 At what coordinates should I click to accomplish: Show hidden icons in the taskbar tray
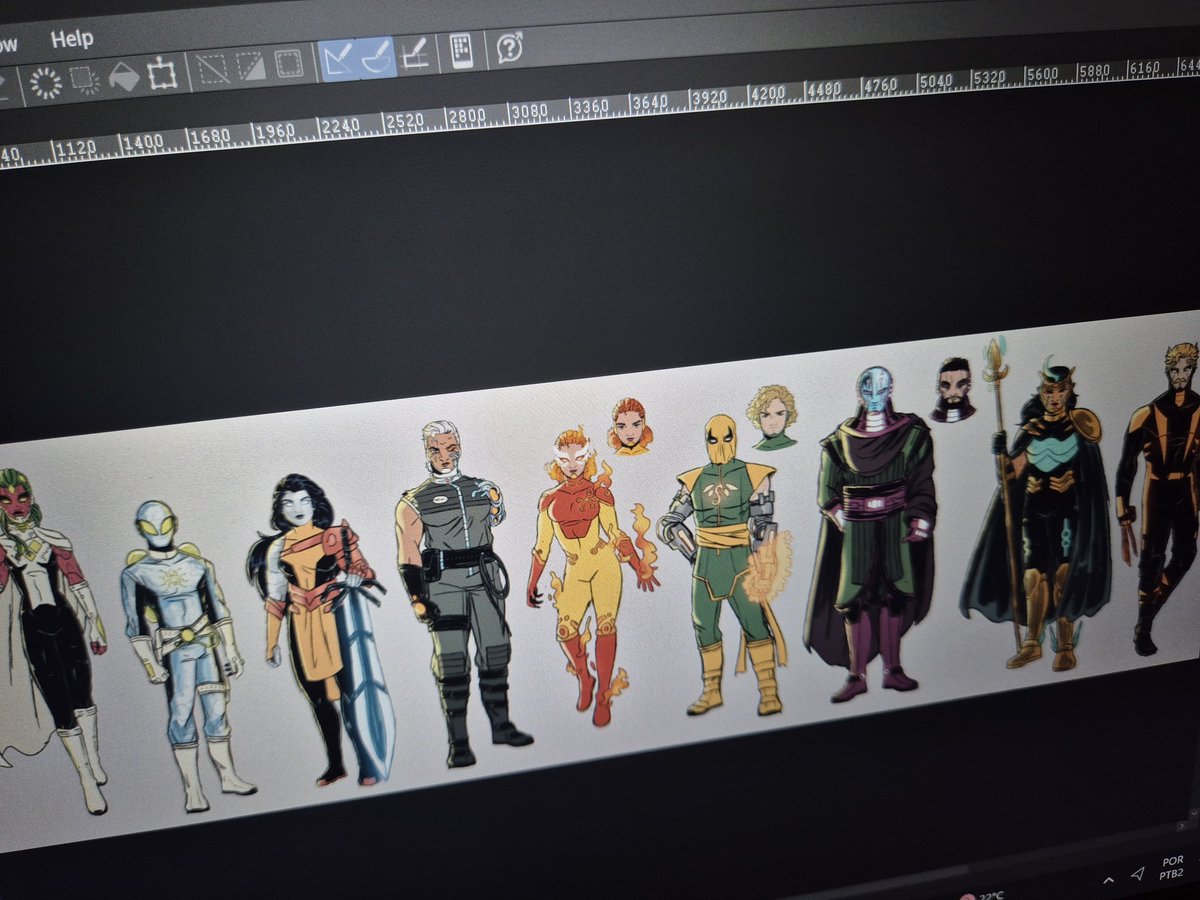[x=1109, y=879]
